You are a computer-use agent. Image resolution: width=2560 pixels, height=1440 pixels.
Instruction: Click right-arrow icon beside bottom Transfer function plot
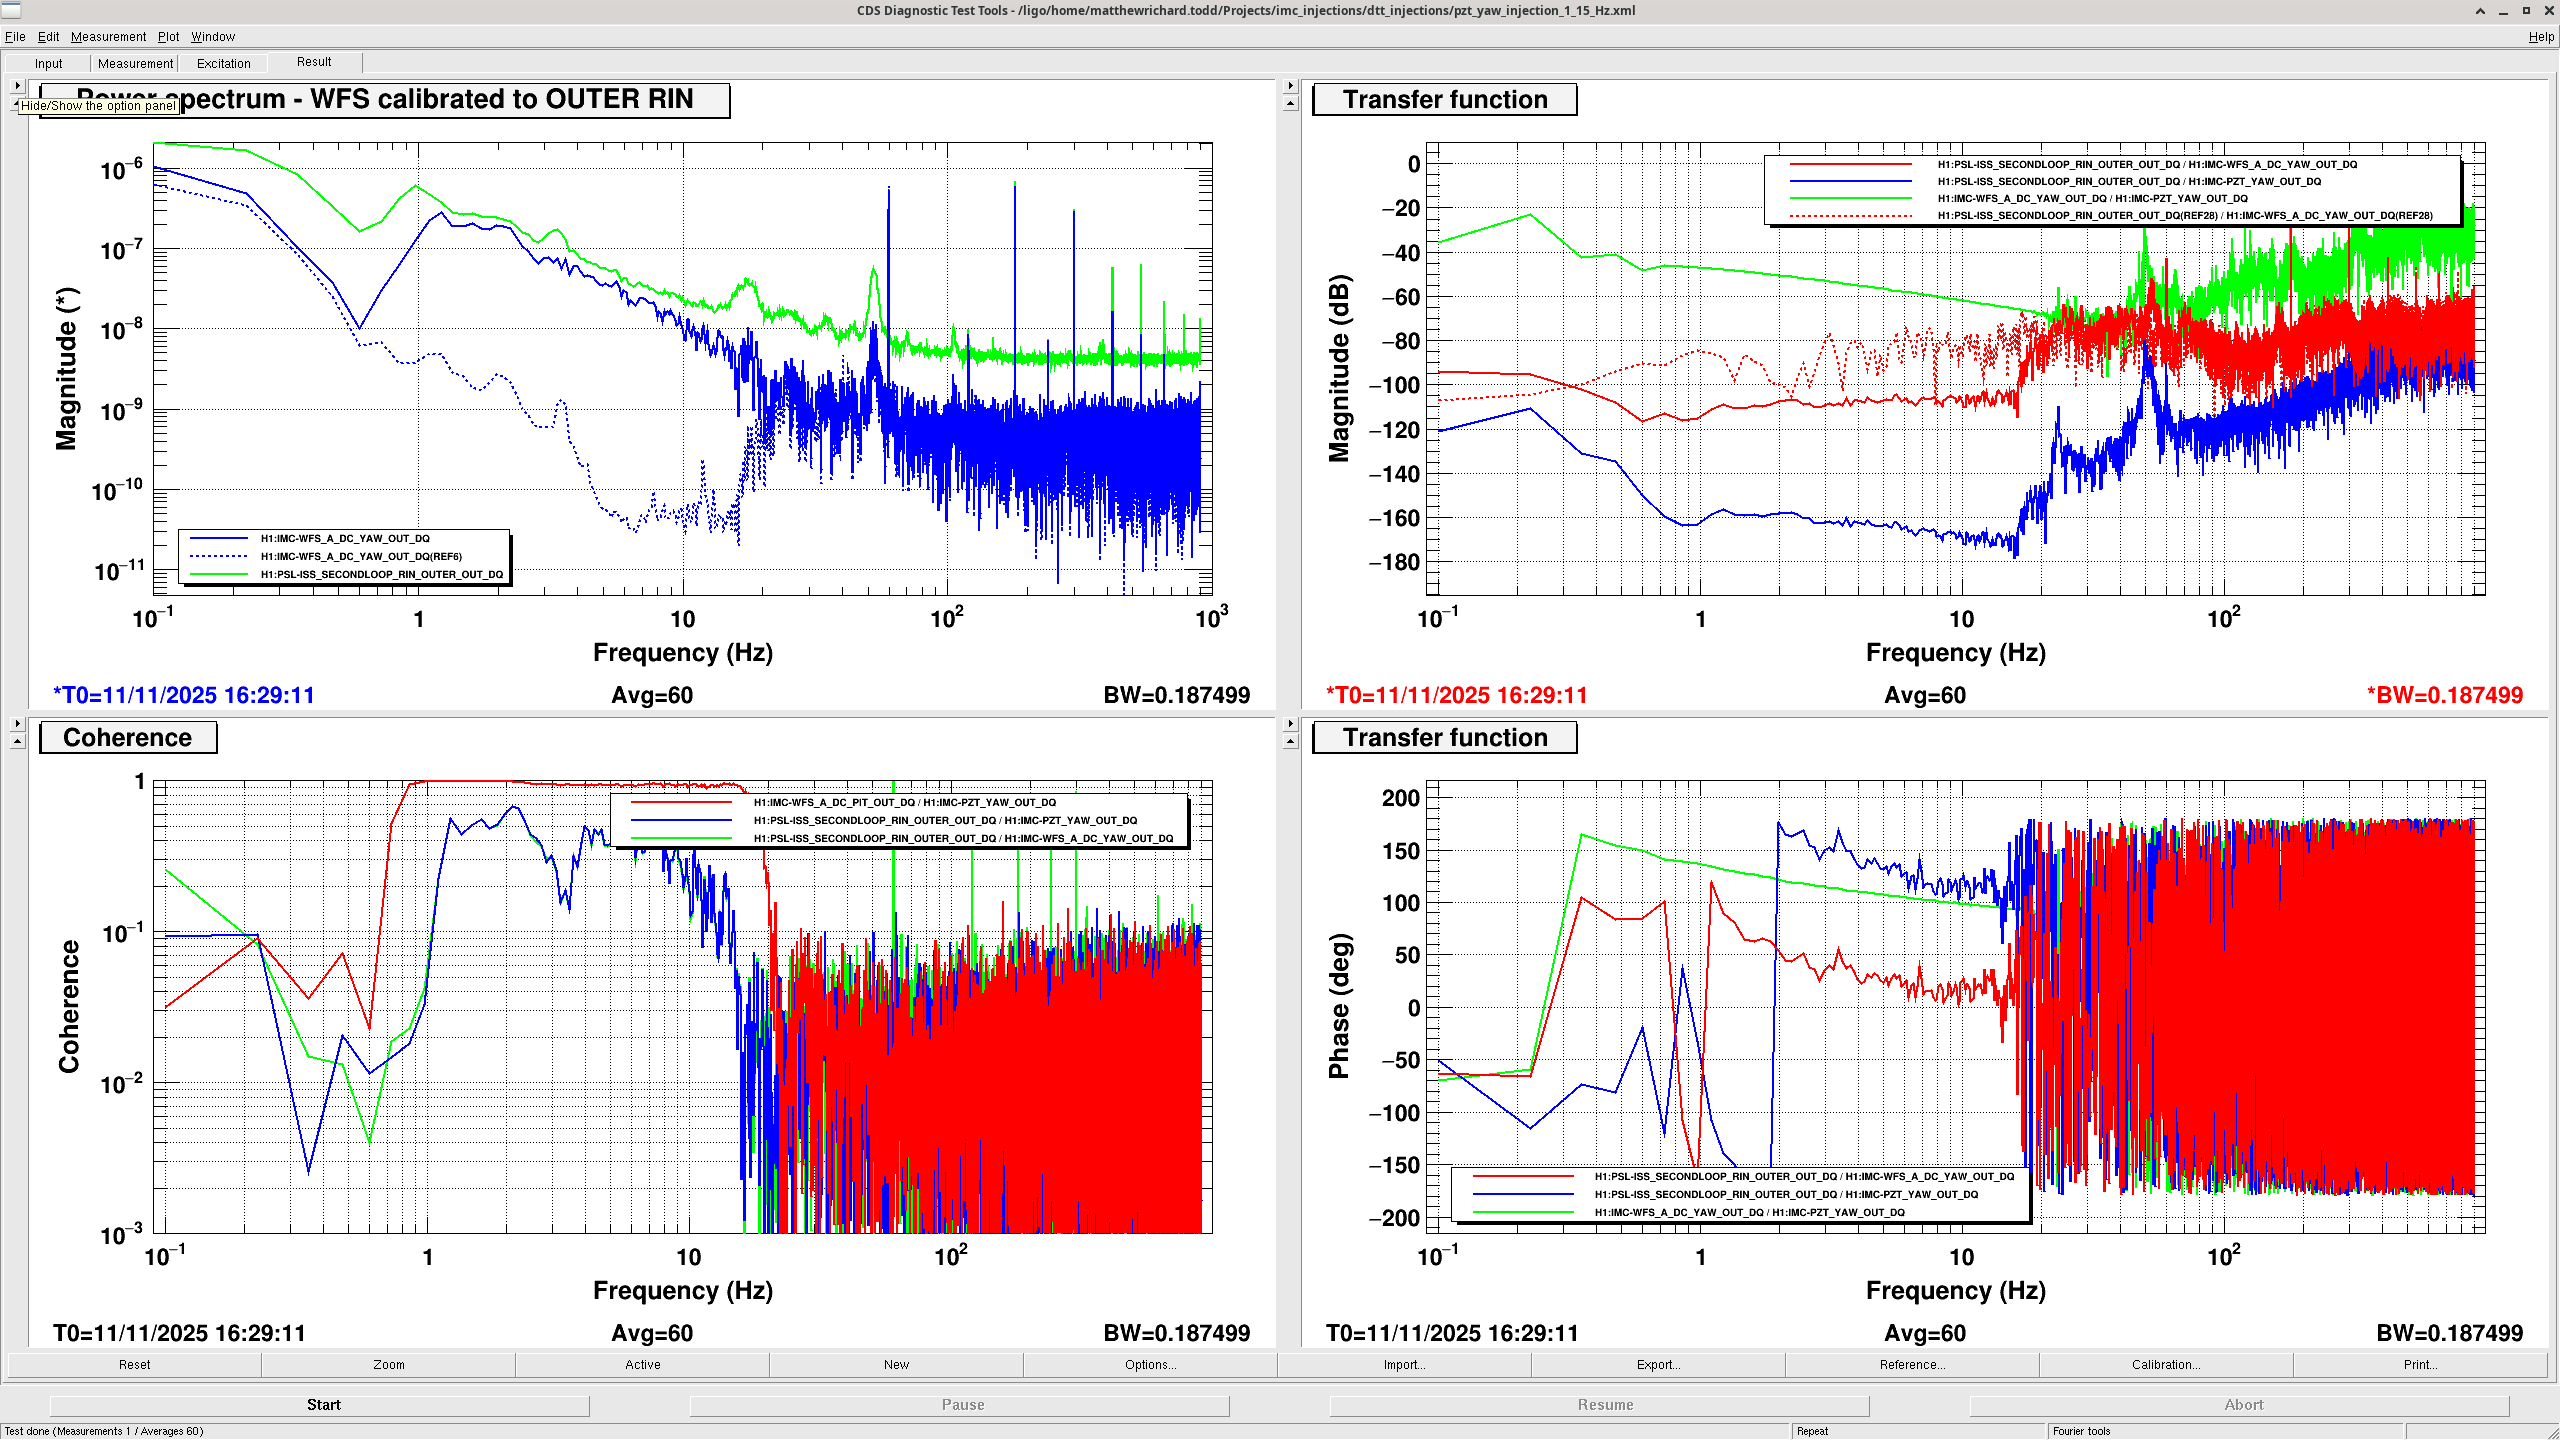pos(1290,723)
